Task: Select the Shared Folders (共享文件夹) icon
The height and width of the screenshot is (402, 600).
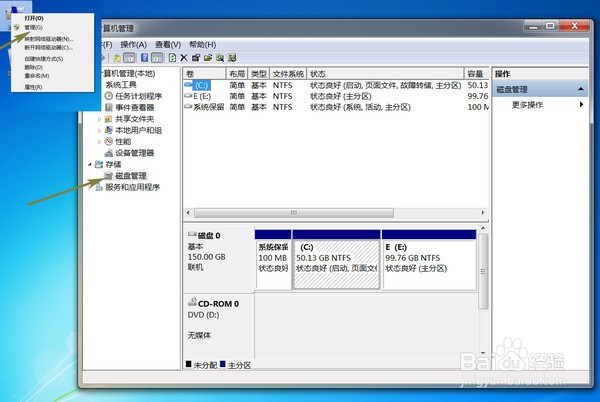Action: 109,119
